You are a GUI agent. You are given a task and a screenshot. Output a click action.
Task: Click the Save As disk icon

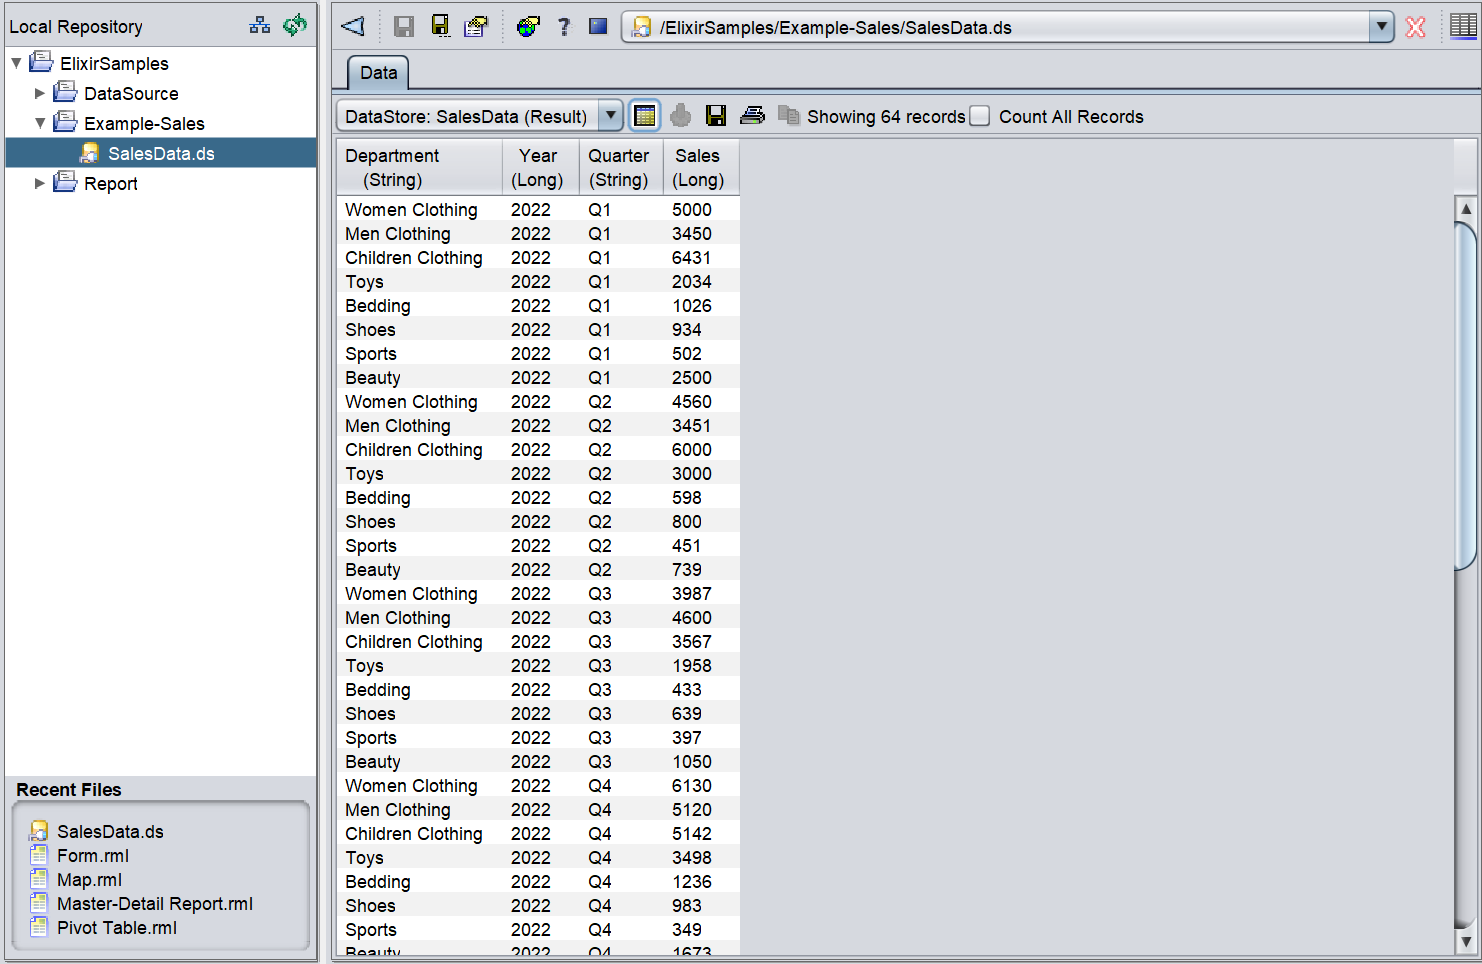click(x=440, y=26)
